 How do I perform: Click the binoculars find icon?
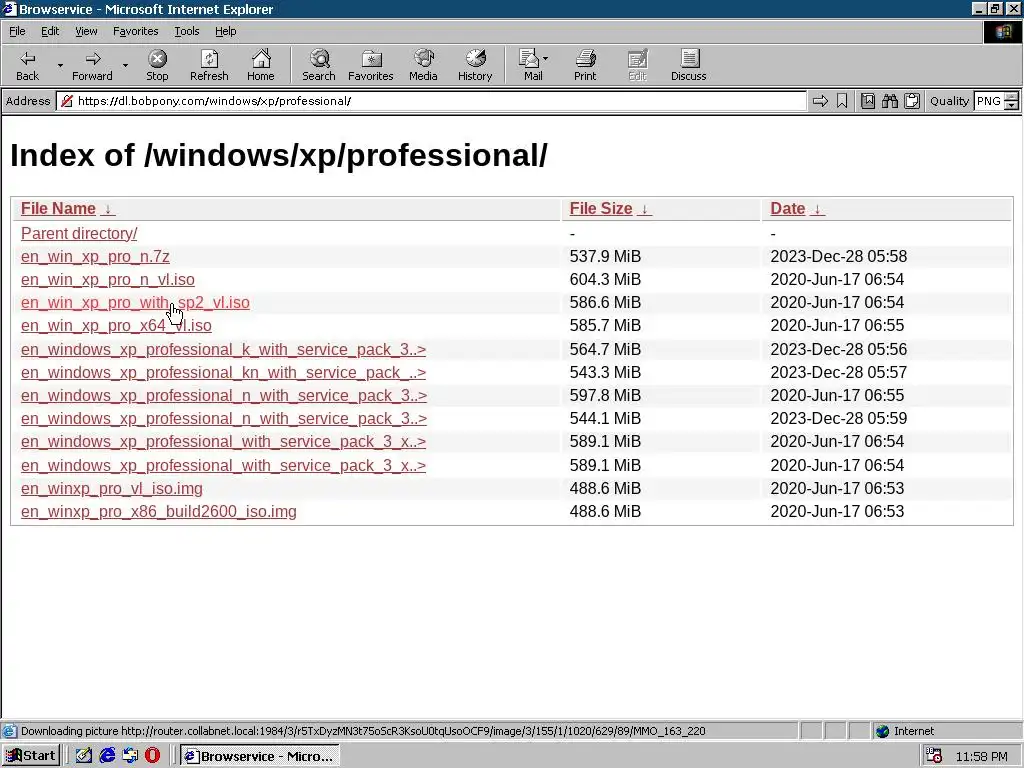(889, 101)
